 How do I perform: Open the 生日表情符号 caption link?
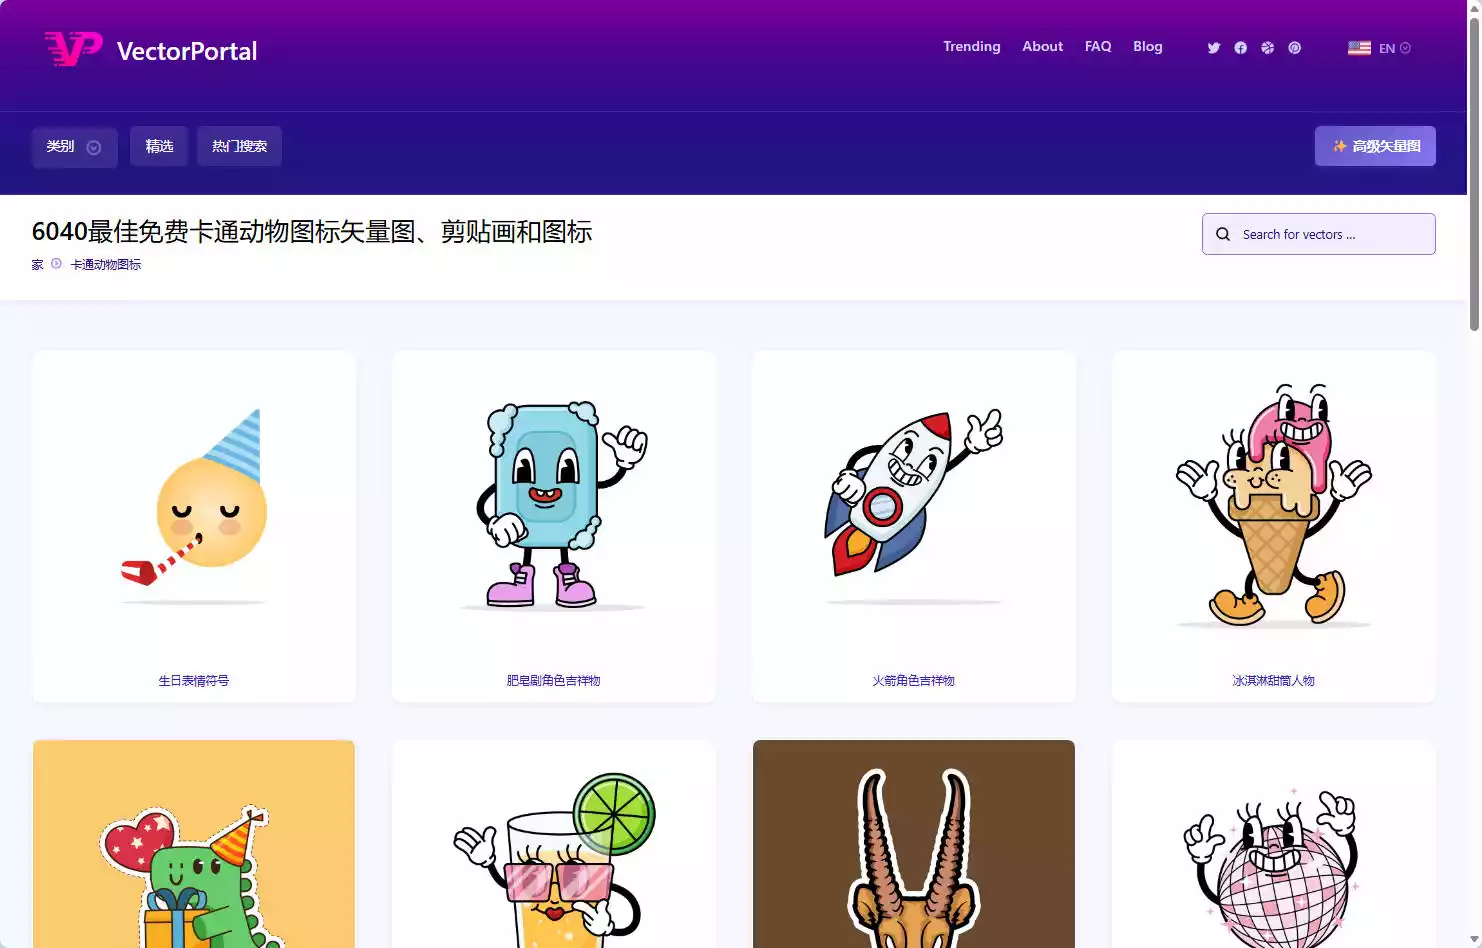click(194, 681)
